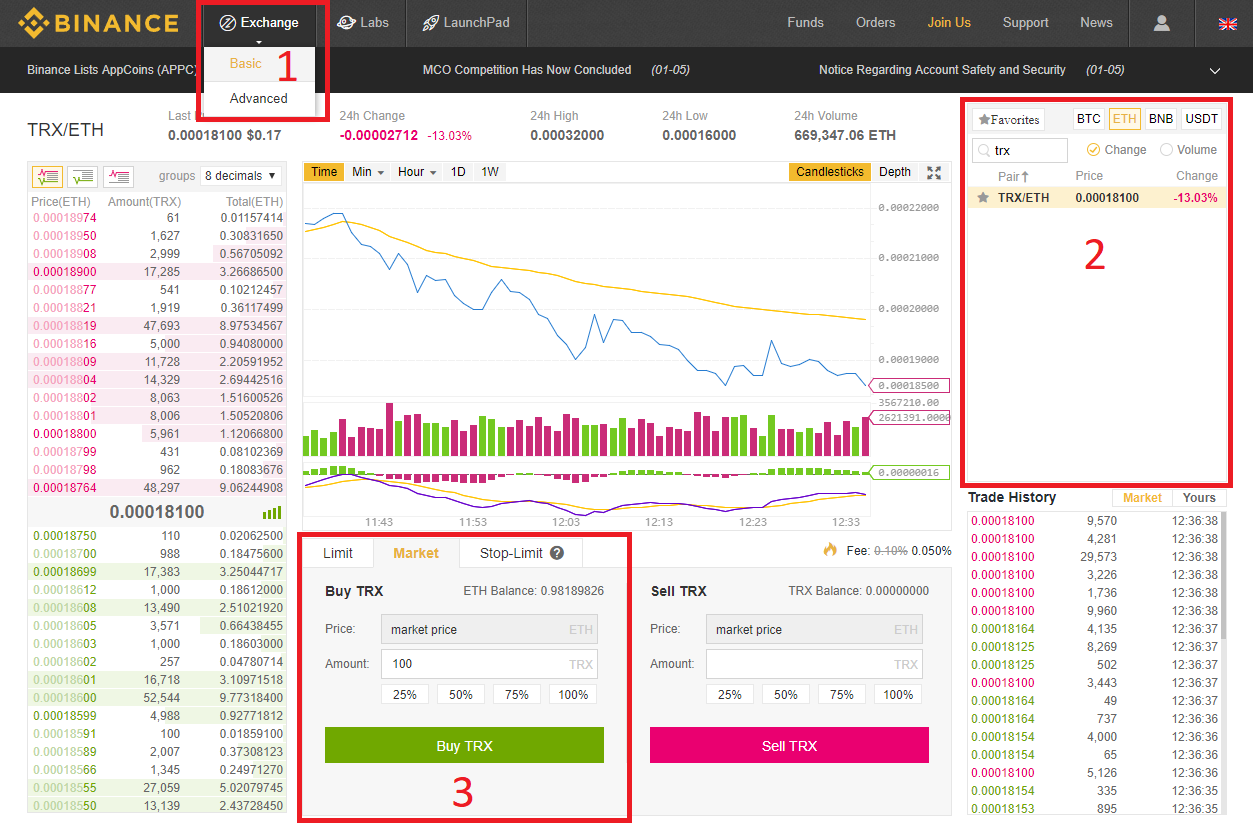Show bids-only order book view
This screenshot has height=826, width=1253.
[83, 176]
